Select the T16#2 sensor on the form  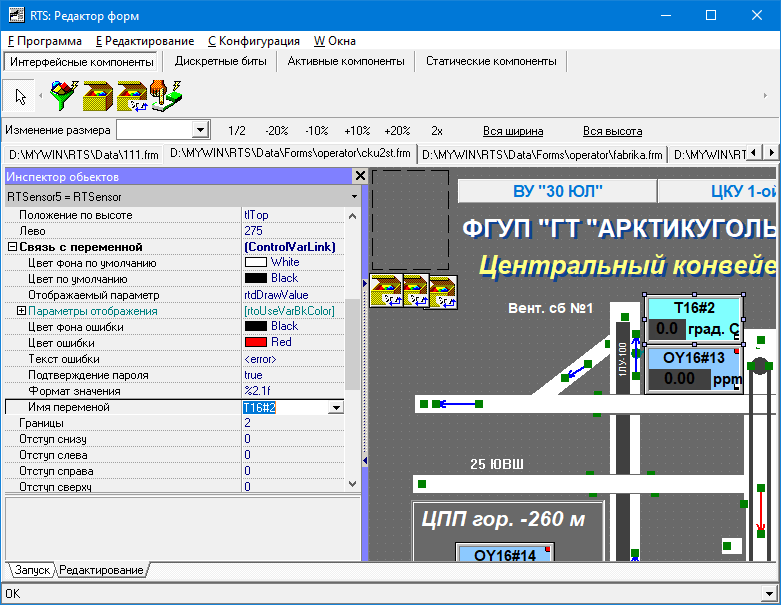694,319
